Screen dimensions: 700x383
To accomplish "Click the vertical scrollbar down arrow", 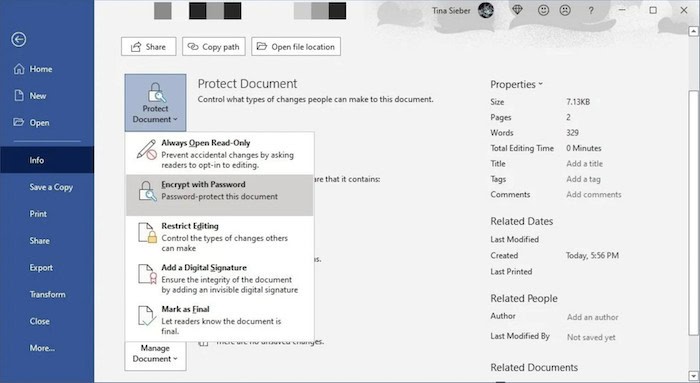I will point(693,375).
